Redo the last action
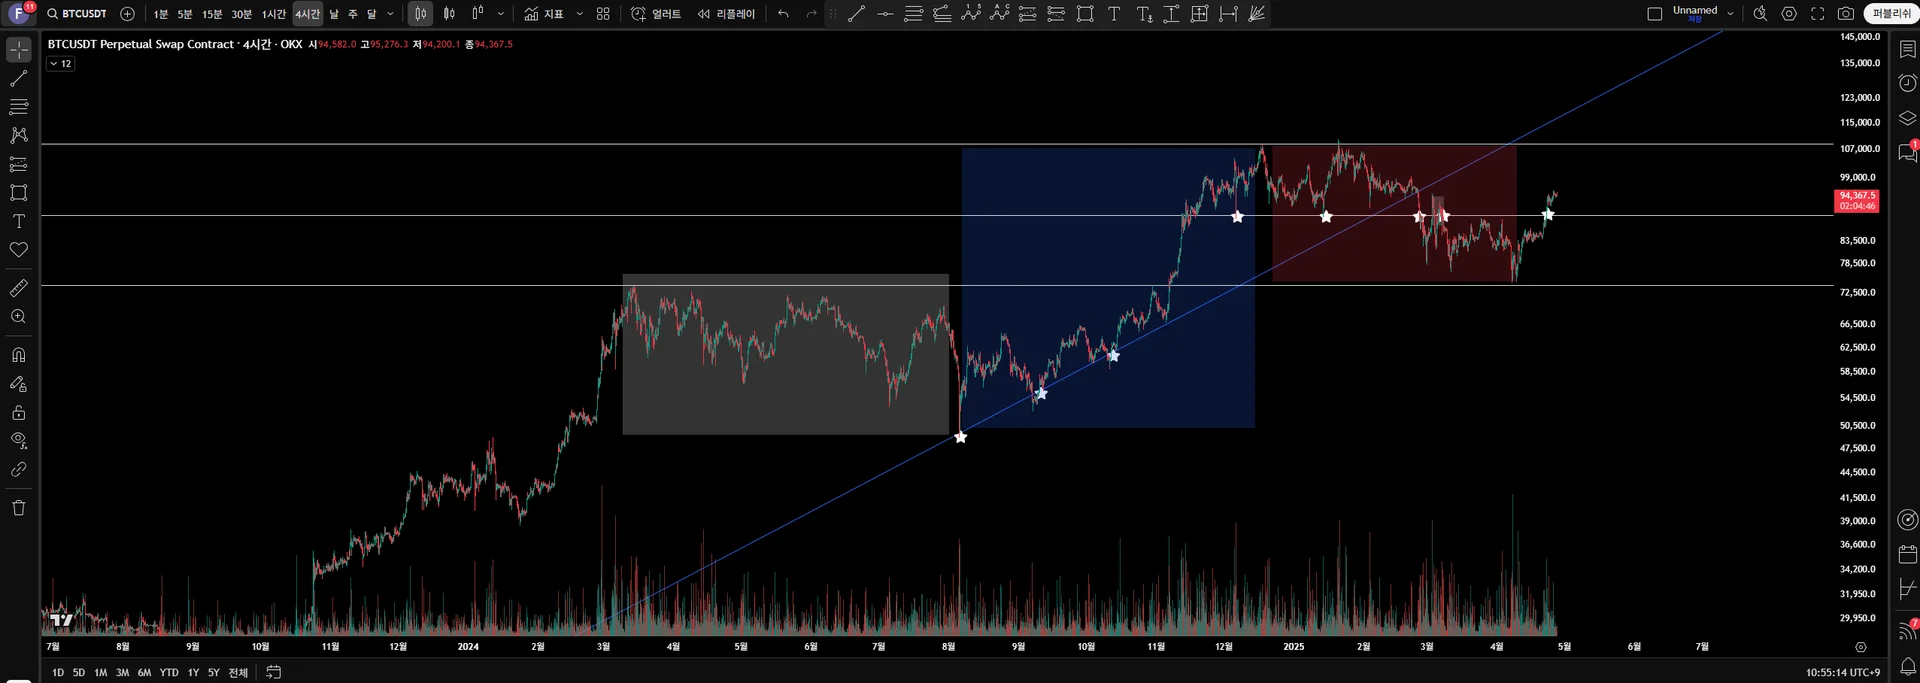 tap(811, 14)
